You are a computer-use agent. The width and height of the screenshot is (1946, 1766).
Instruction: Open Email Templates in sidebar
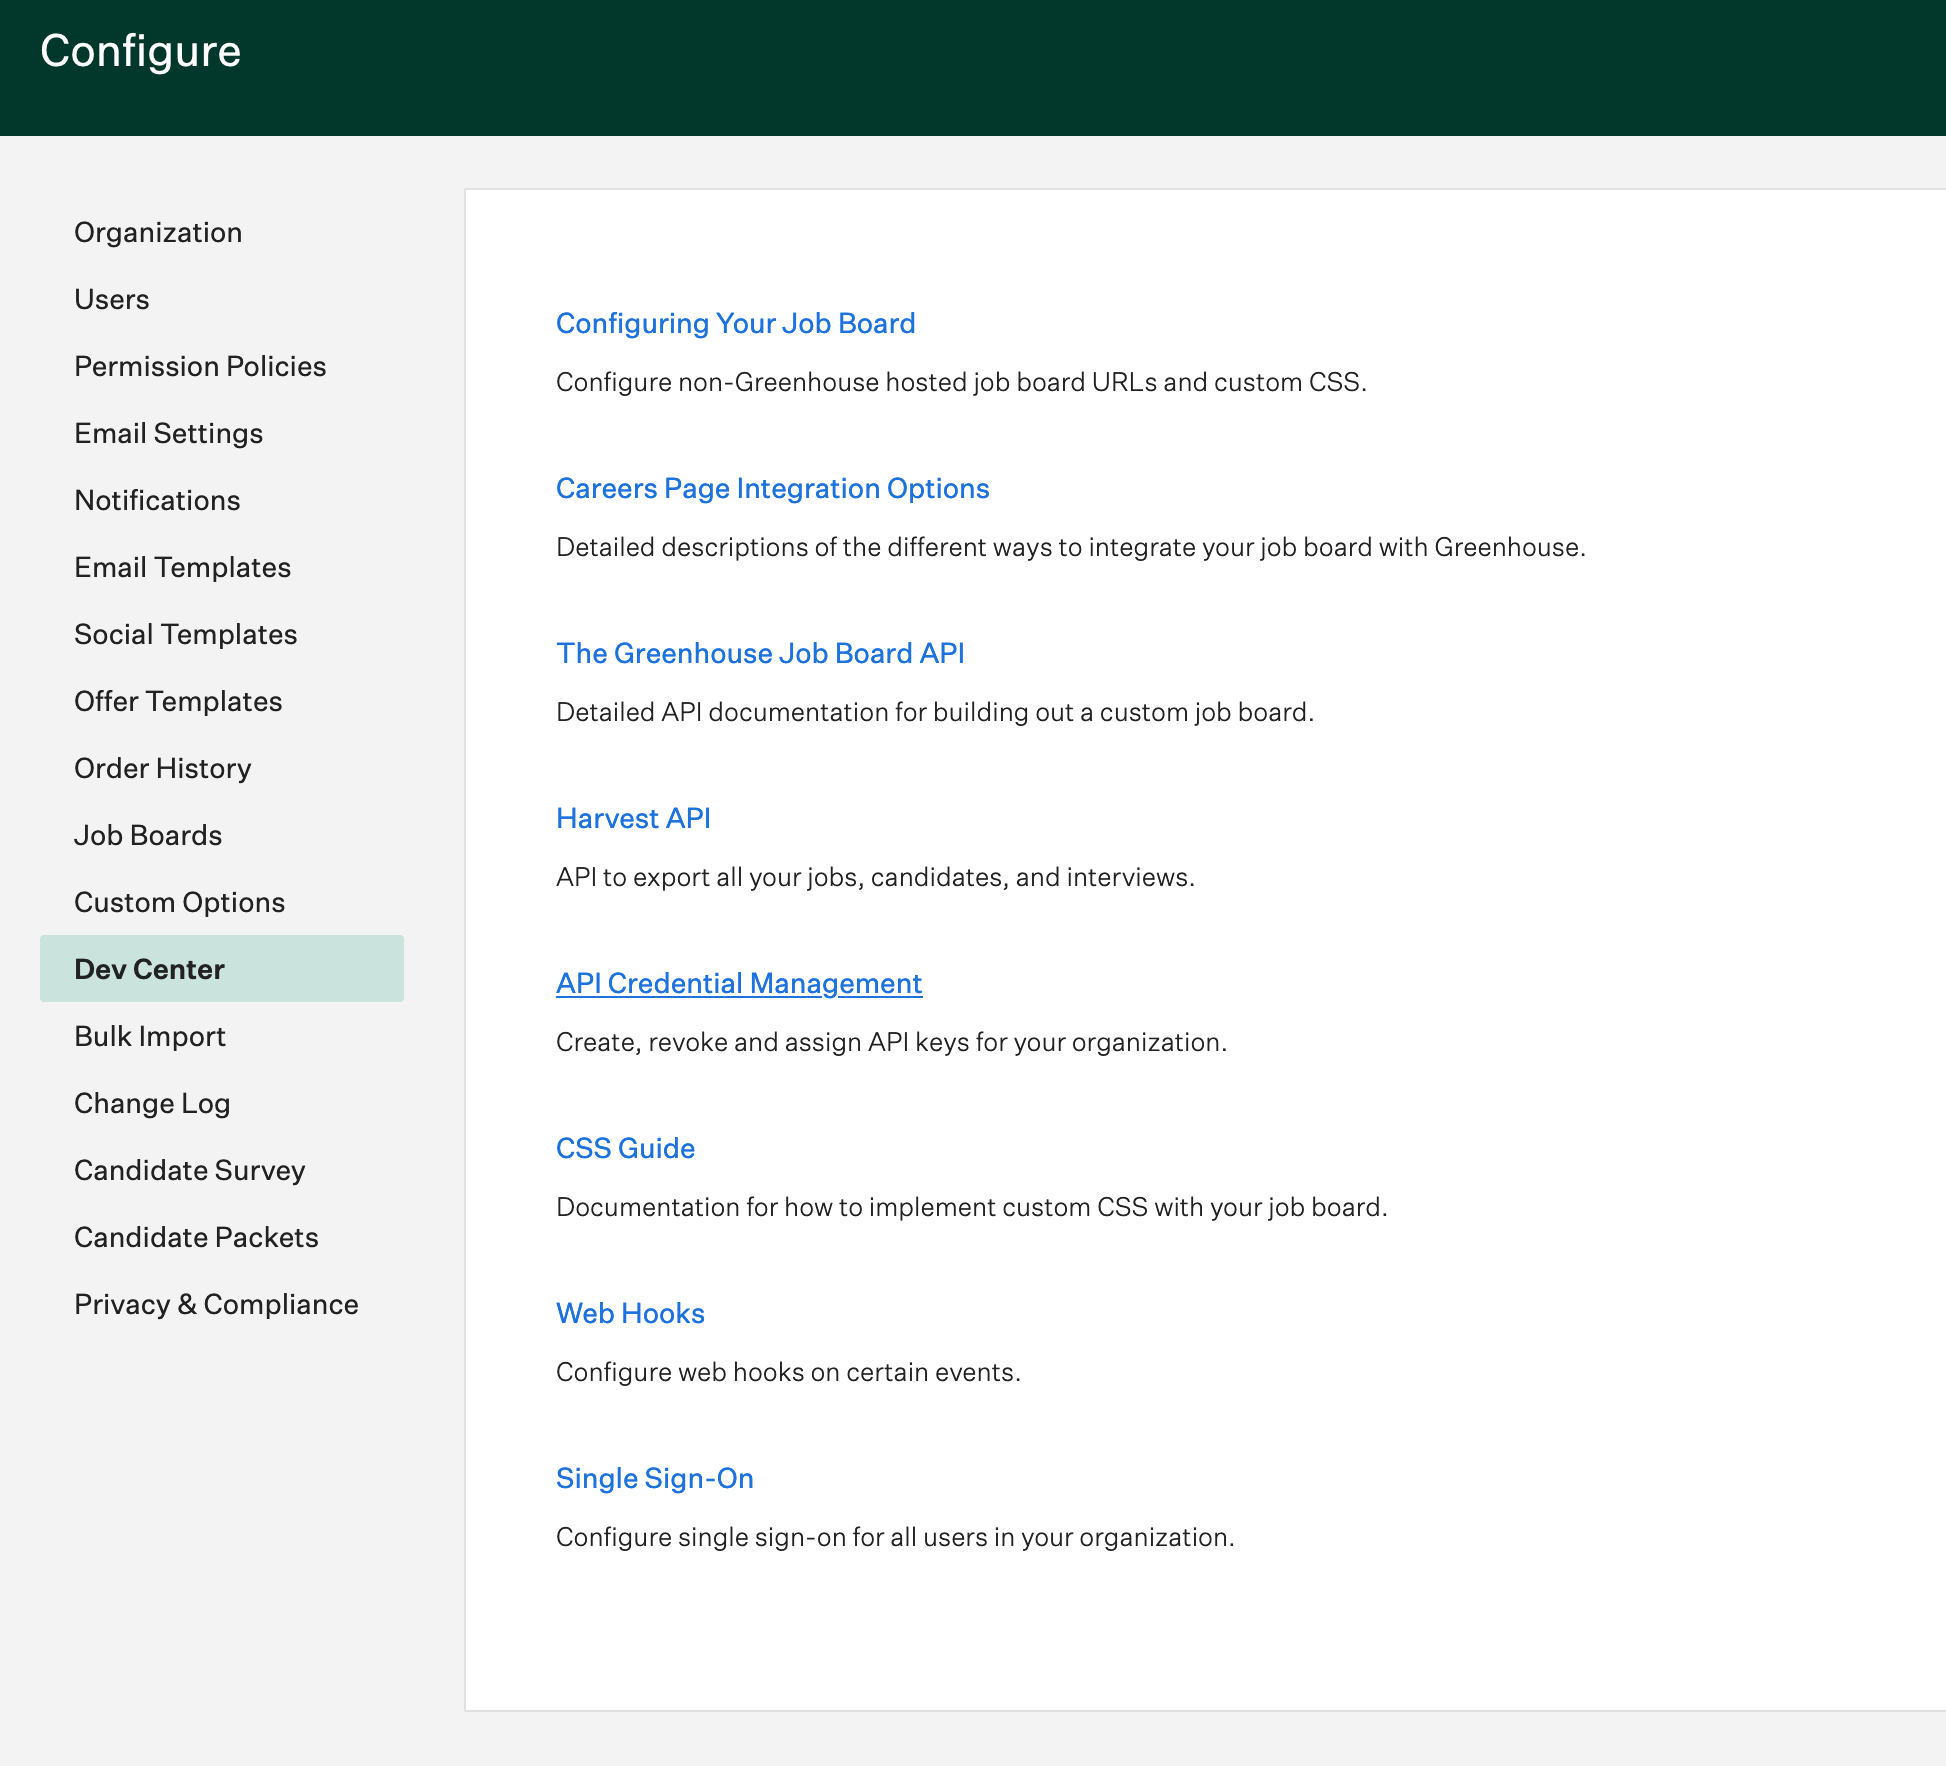(182, 567)
